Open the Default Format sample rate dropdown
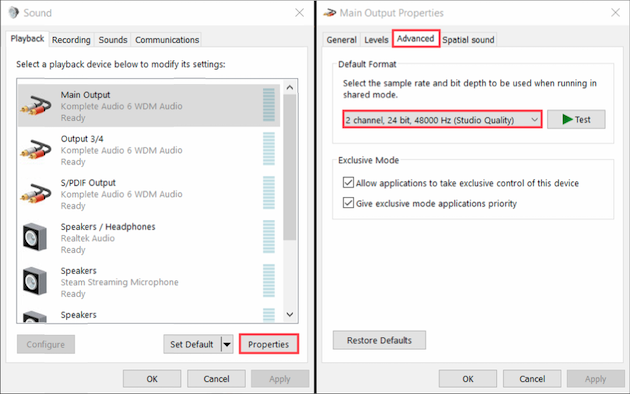 tap(442, 120)
